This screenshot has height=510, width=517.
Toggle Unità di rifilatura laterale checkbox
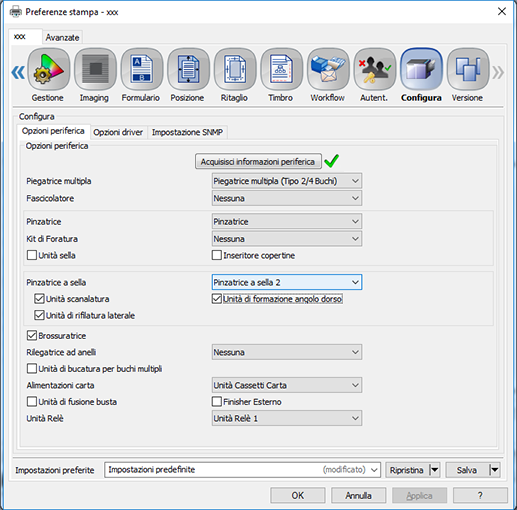coord(39,315)
